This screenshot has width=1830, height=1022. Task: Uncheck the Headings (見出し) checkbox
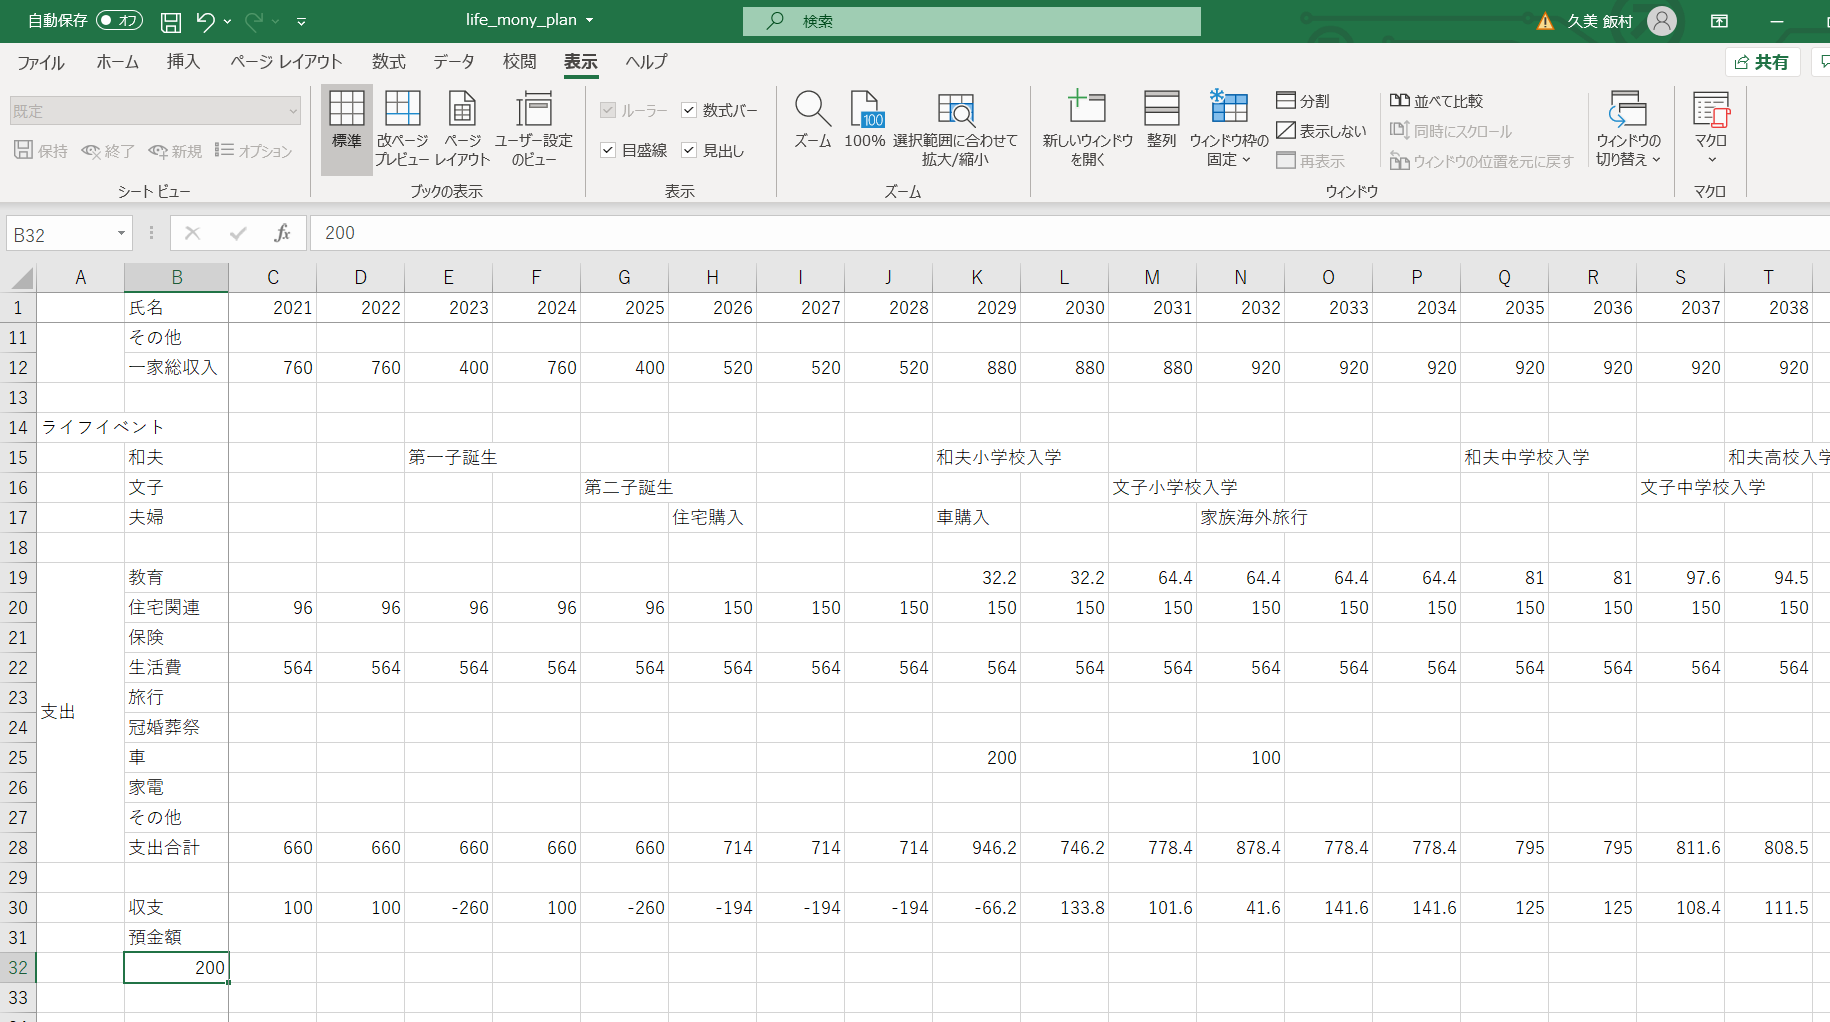[689, 150]
